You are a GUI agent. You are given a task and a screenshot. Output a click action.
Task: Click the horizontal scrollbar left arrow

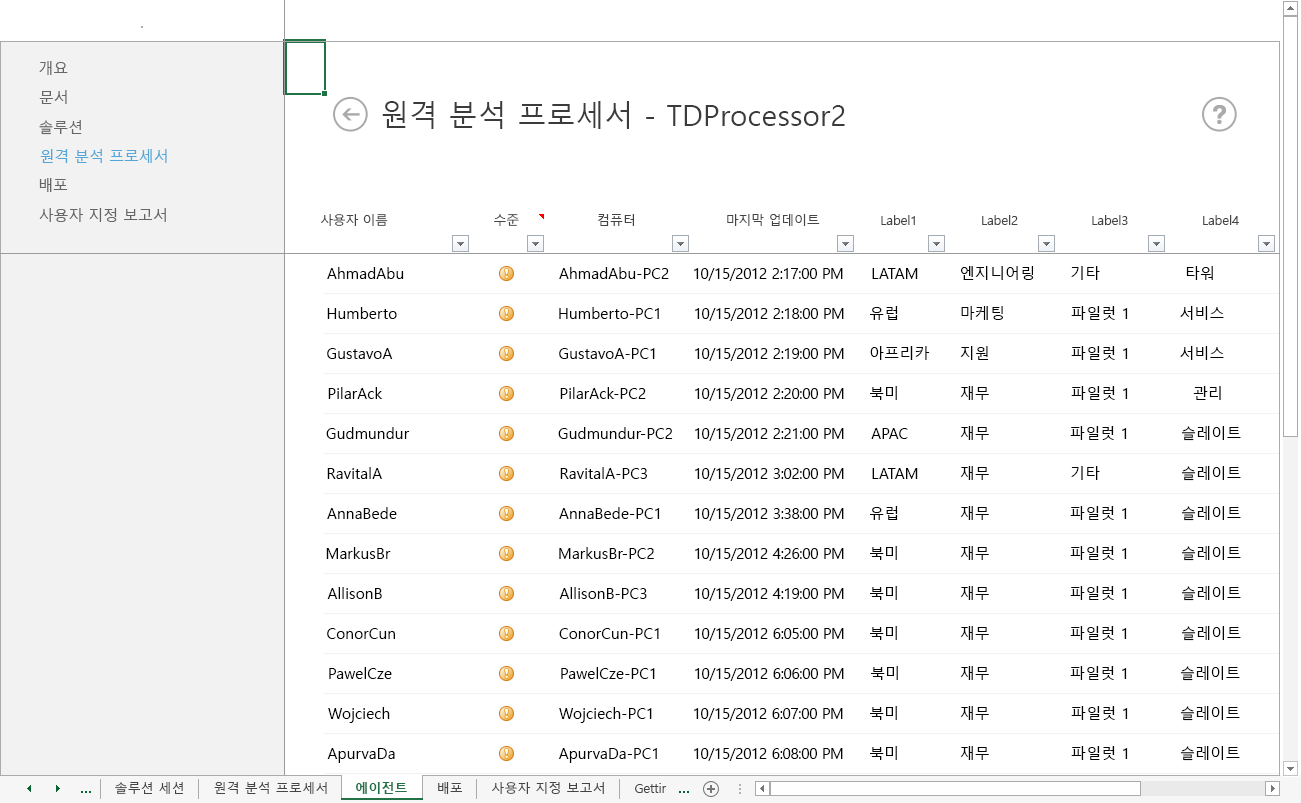tap(762, 788)
